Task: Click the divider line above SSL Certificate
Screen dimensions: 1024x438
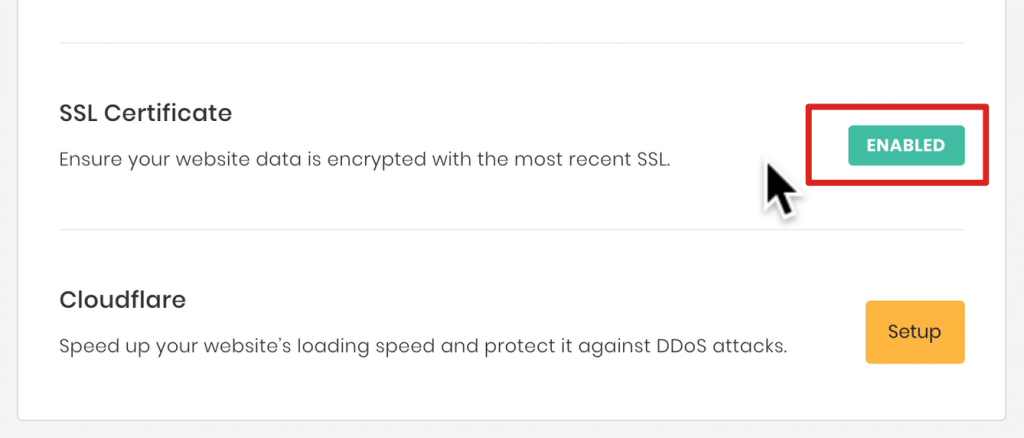Action: click(x=512, y=43)
